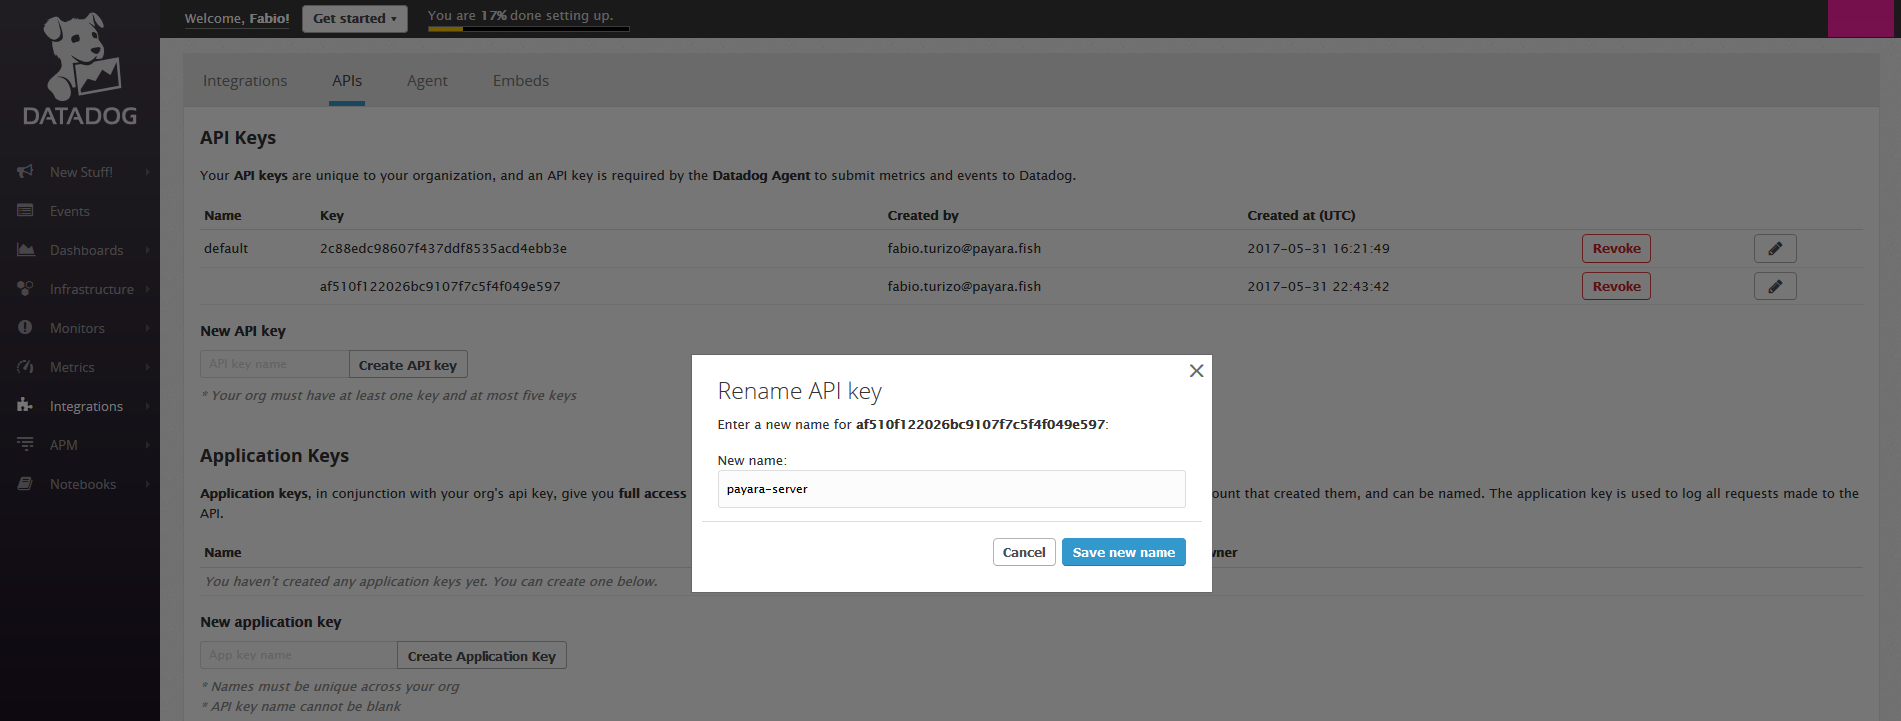Close the Rename API key dialog
Image resolution: width=1901 pixels, height=721 pixels.
point(1196,371)
